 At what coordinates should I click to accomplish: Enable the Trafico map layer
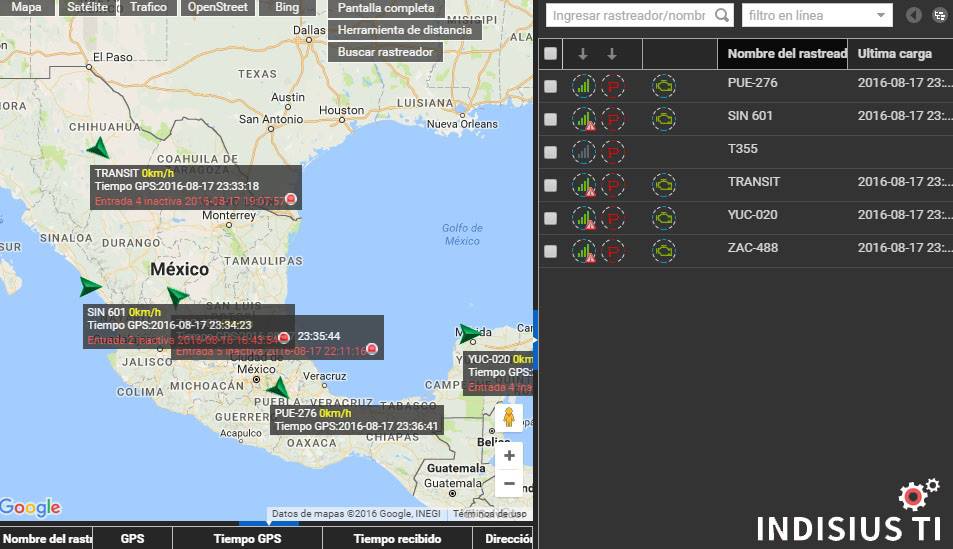(x=148, y=7)
